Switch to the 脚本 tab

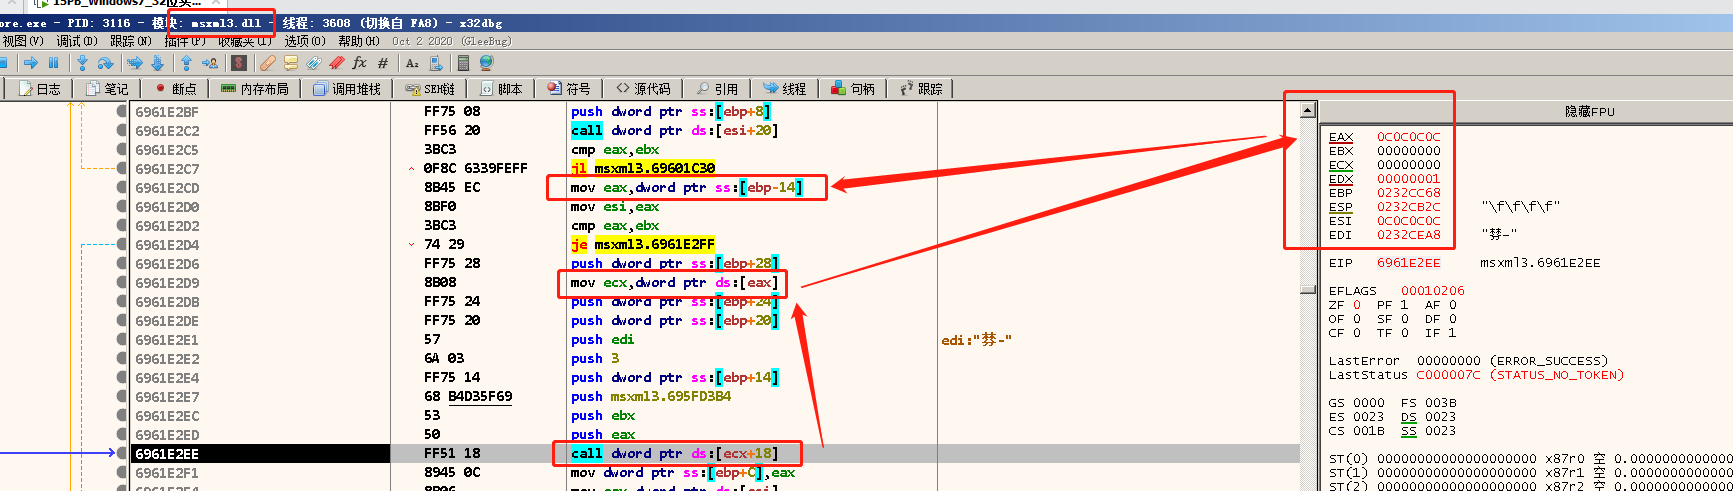(501, 89)
